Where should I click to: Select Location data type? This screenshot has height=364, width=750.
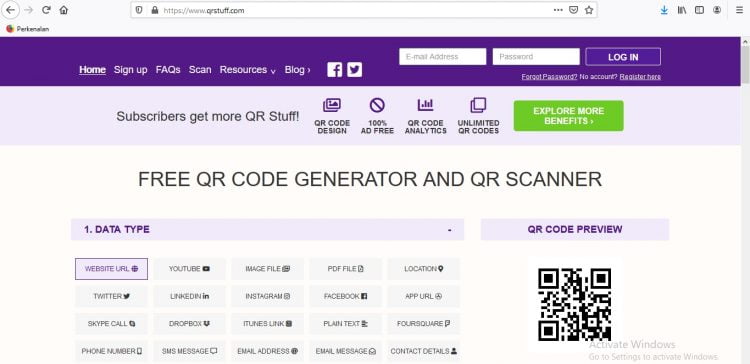point(424,269)
